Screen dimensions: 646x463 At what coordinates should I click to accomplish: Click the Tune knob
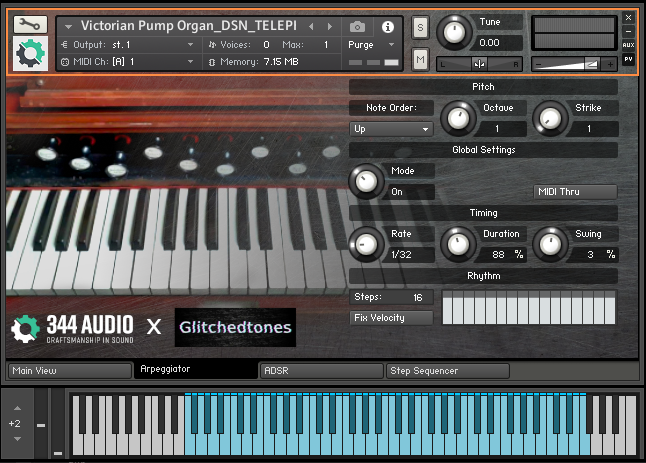tap(454, 32)
